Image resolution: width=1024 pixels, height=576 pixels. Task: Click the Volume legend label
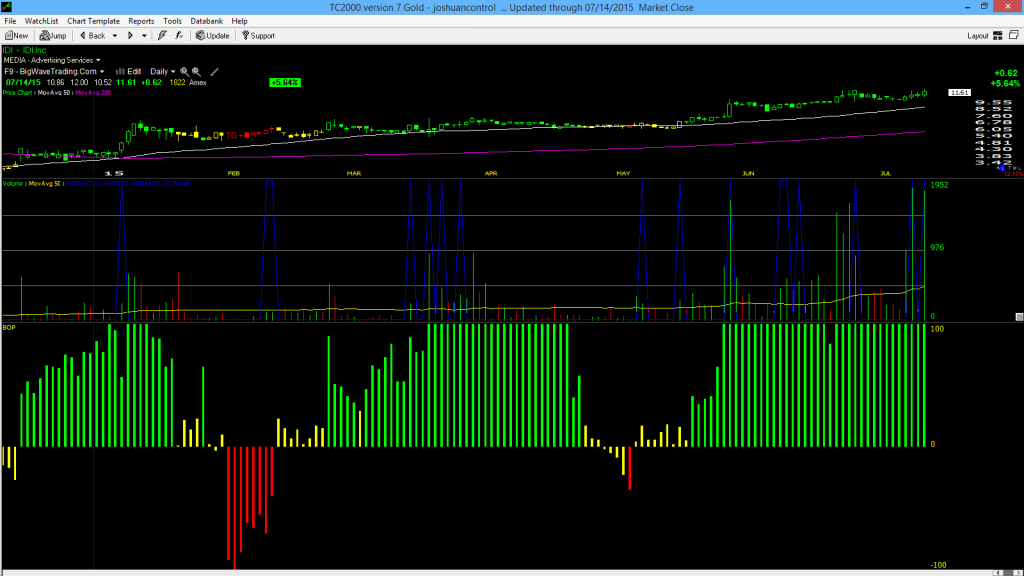coord(12,184)
